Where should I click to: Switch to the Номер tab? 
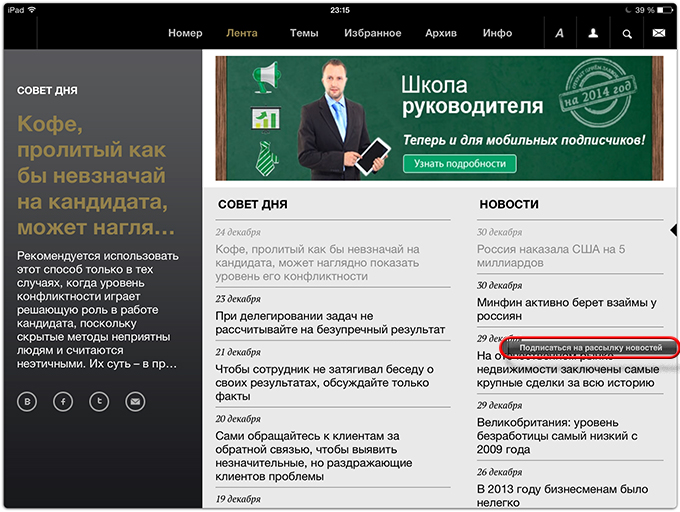185,33
